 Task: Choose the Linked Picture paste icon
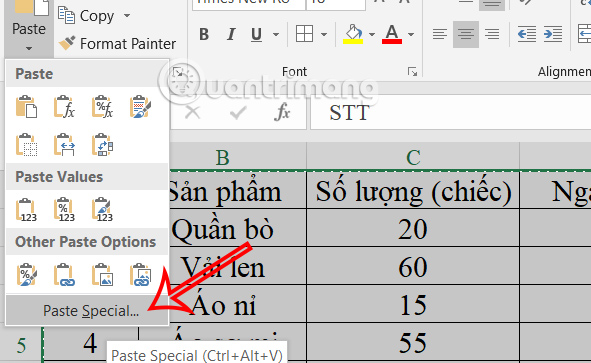tap(141, 274)
